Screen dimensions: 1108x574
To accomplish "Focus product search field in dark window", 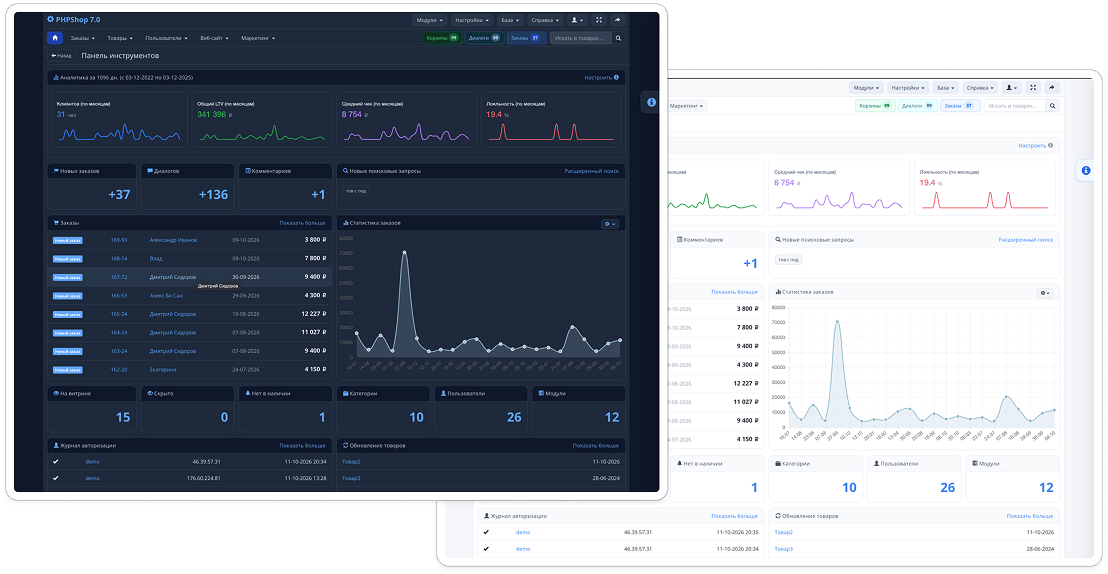I will [x=581, y=38].
